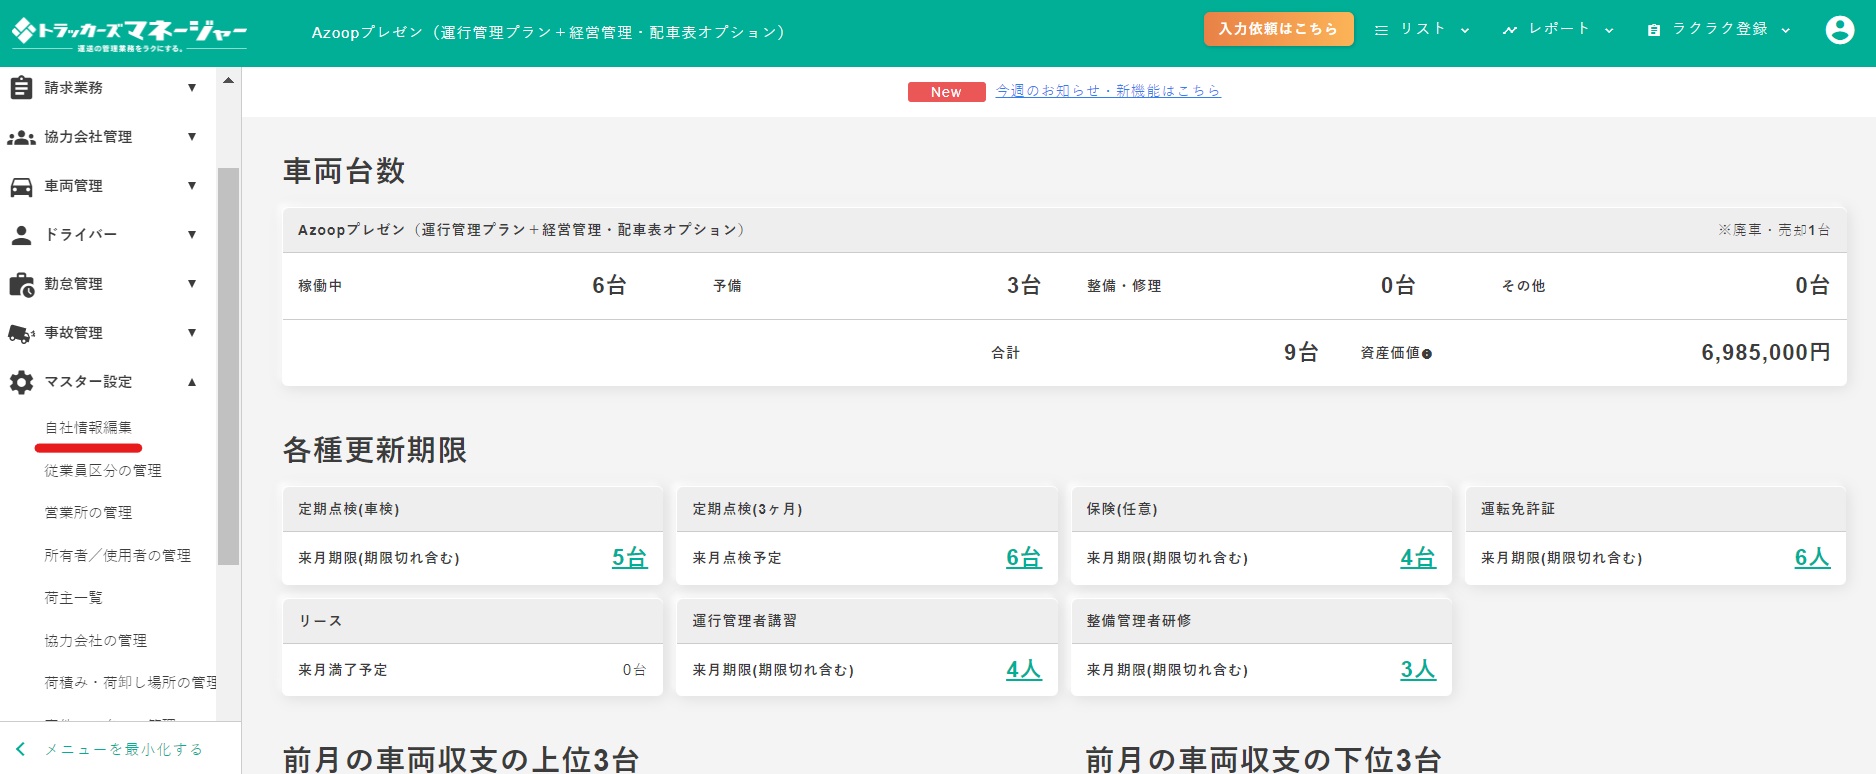This screenshot has height=774, width=1876.
Task: Collapse the マスター設定 submenu arrow
Action: click(x=192, y=382)
